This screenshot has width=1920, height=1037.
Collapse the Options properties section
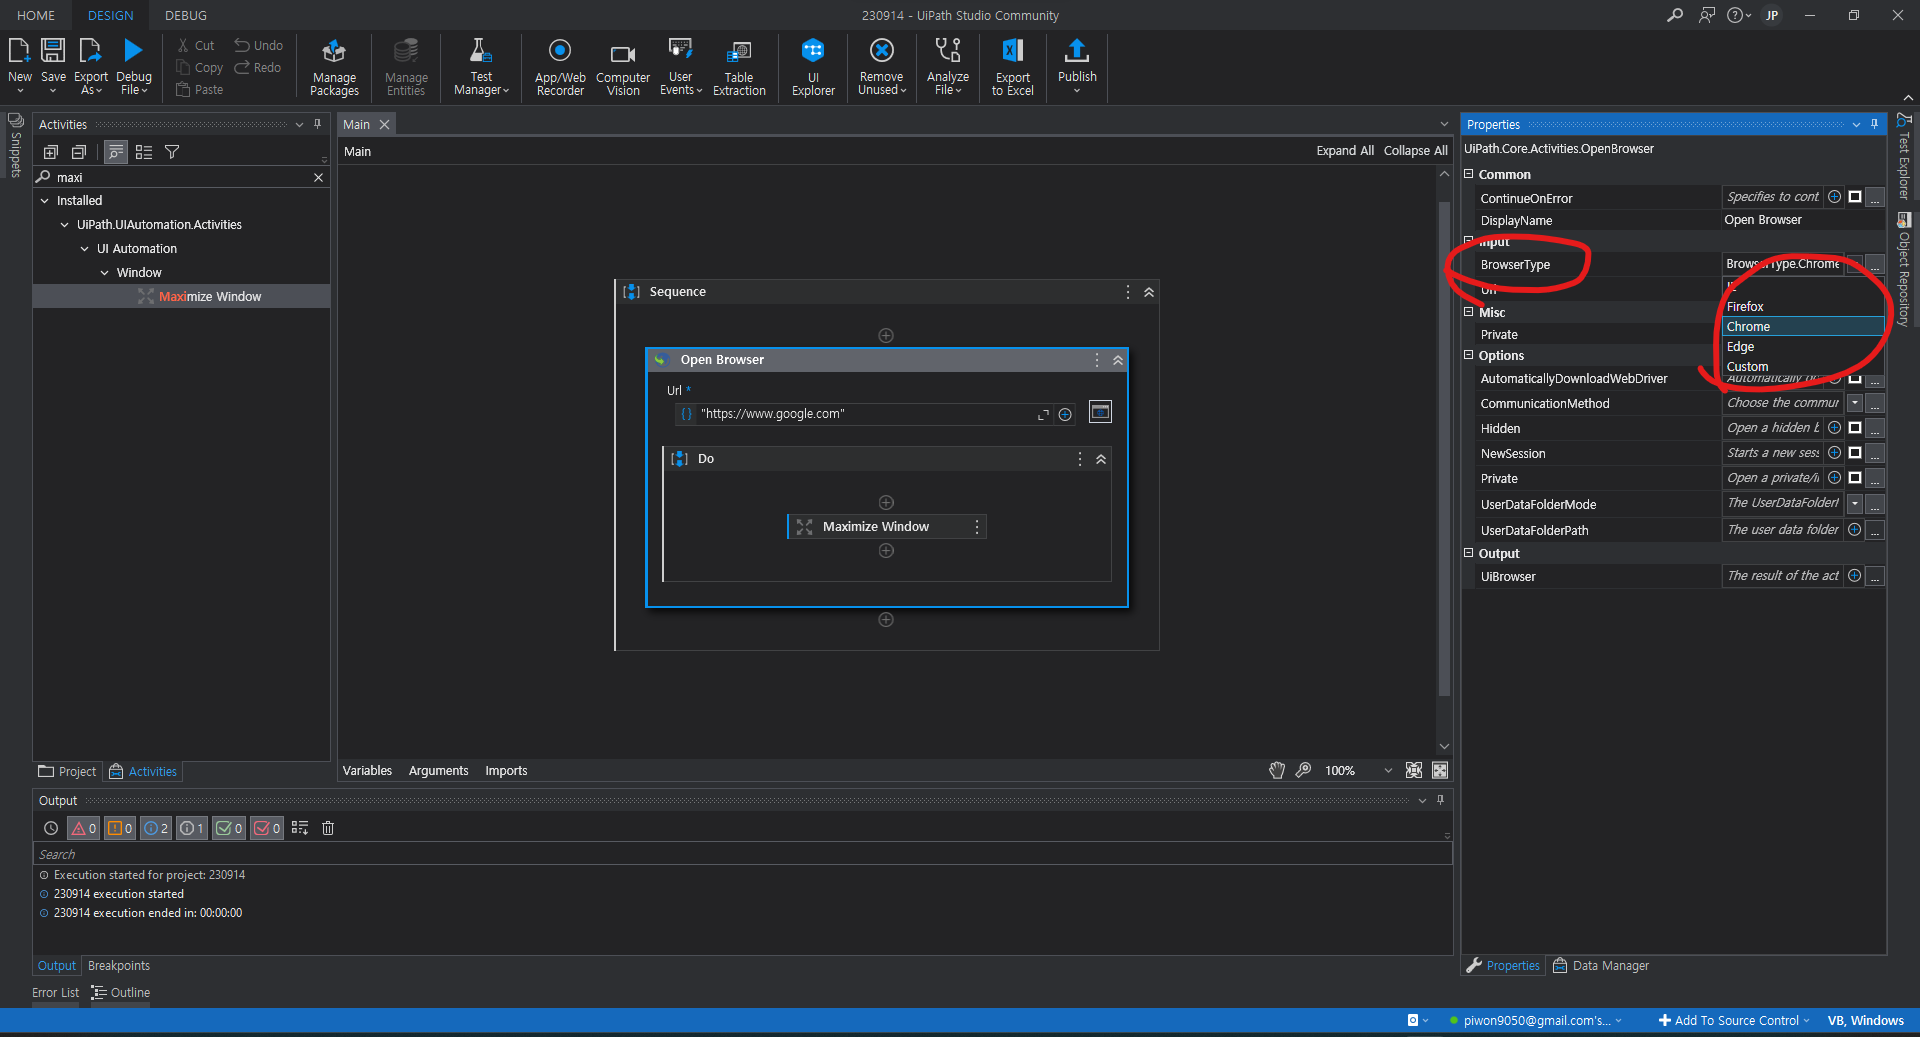pyautogui.click(x=1469, y=355)
